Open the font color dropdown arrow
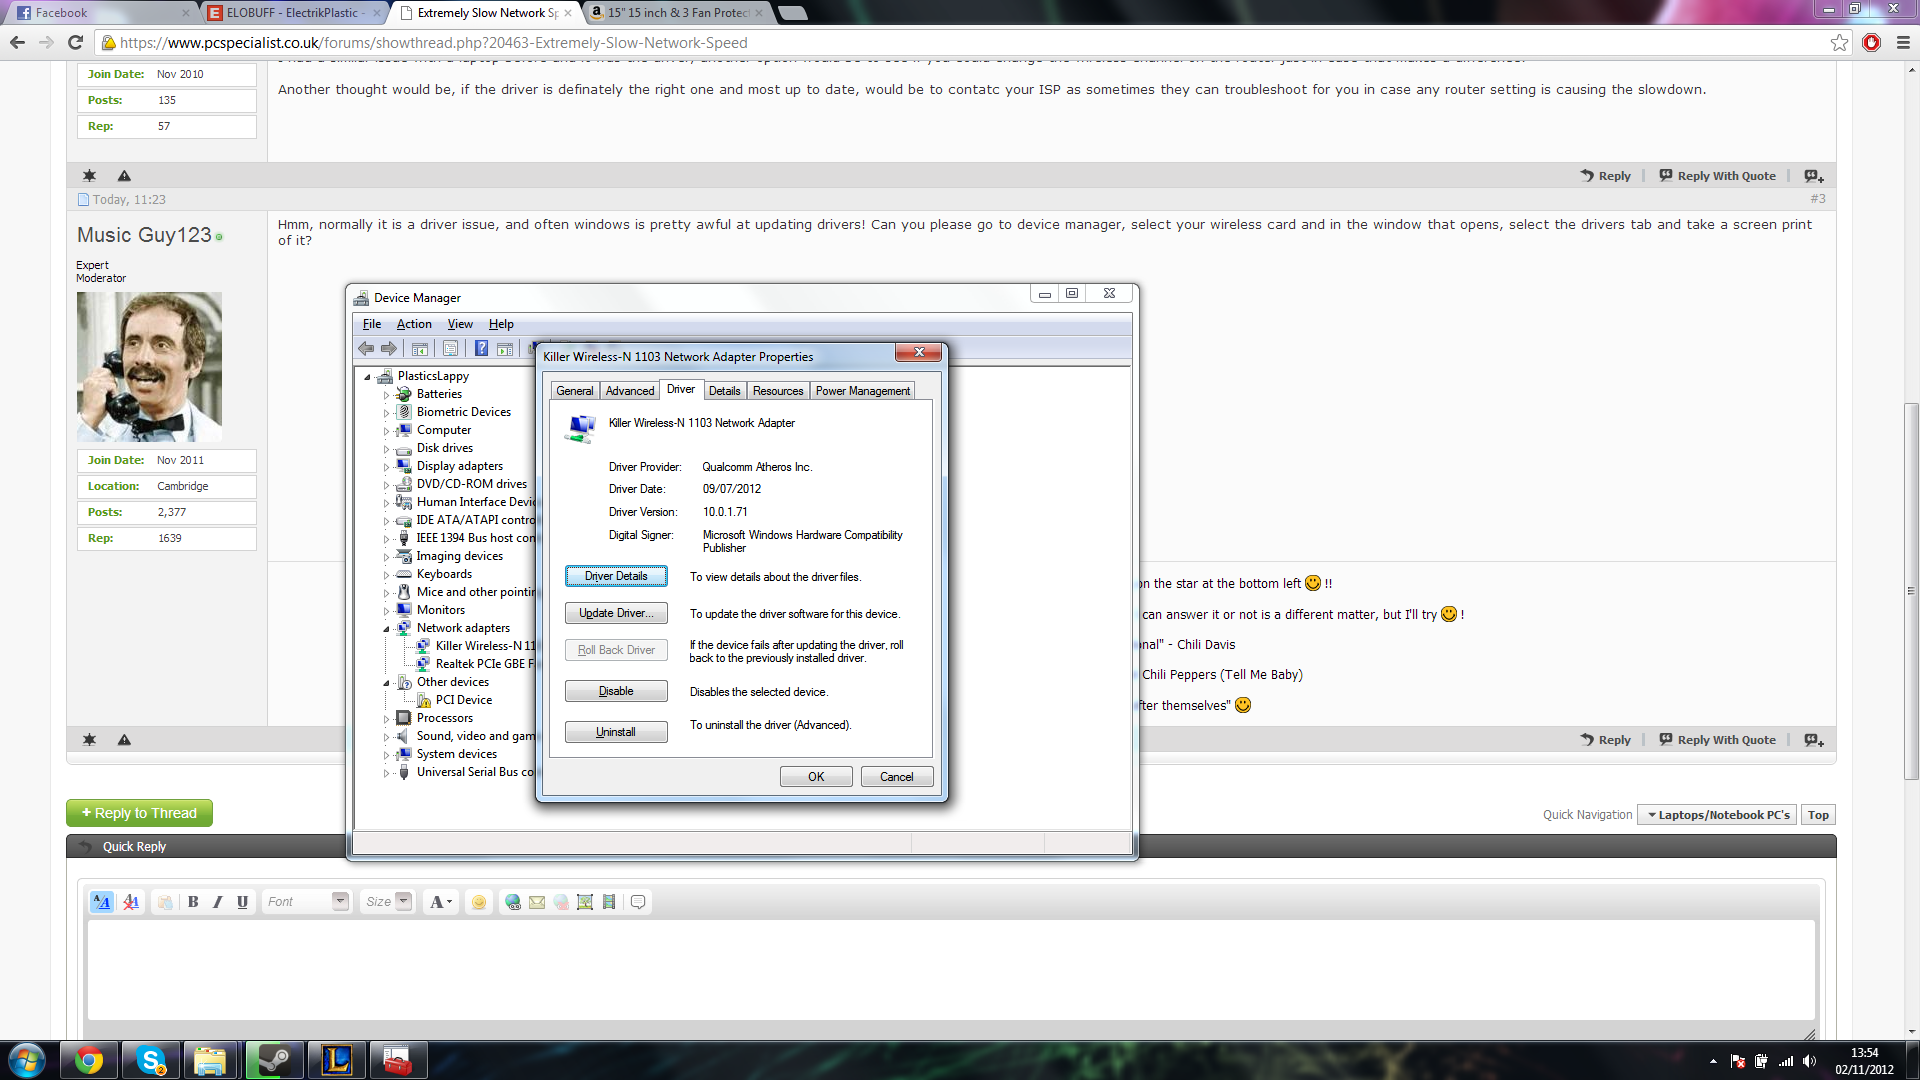This screenshot has height=1080, width=1920. point(449,902)
